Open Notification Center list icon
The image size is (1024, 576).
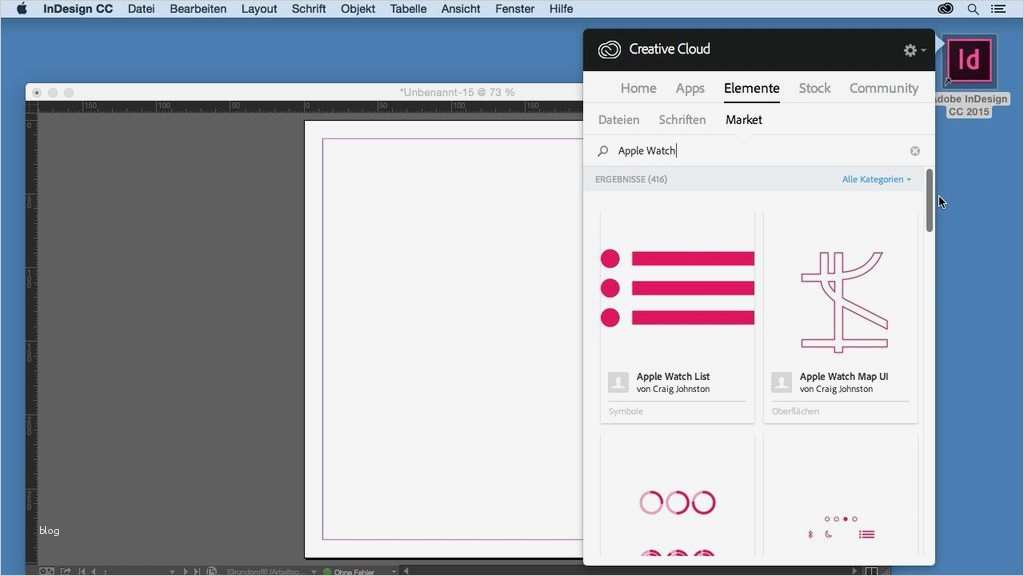click(999, 8)
